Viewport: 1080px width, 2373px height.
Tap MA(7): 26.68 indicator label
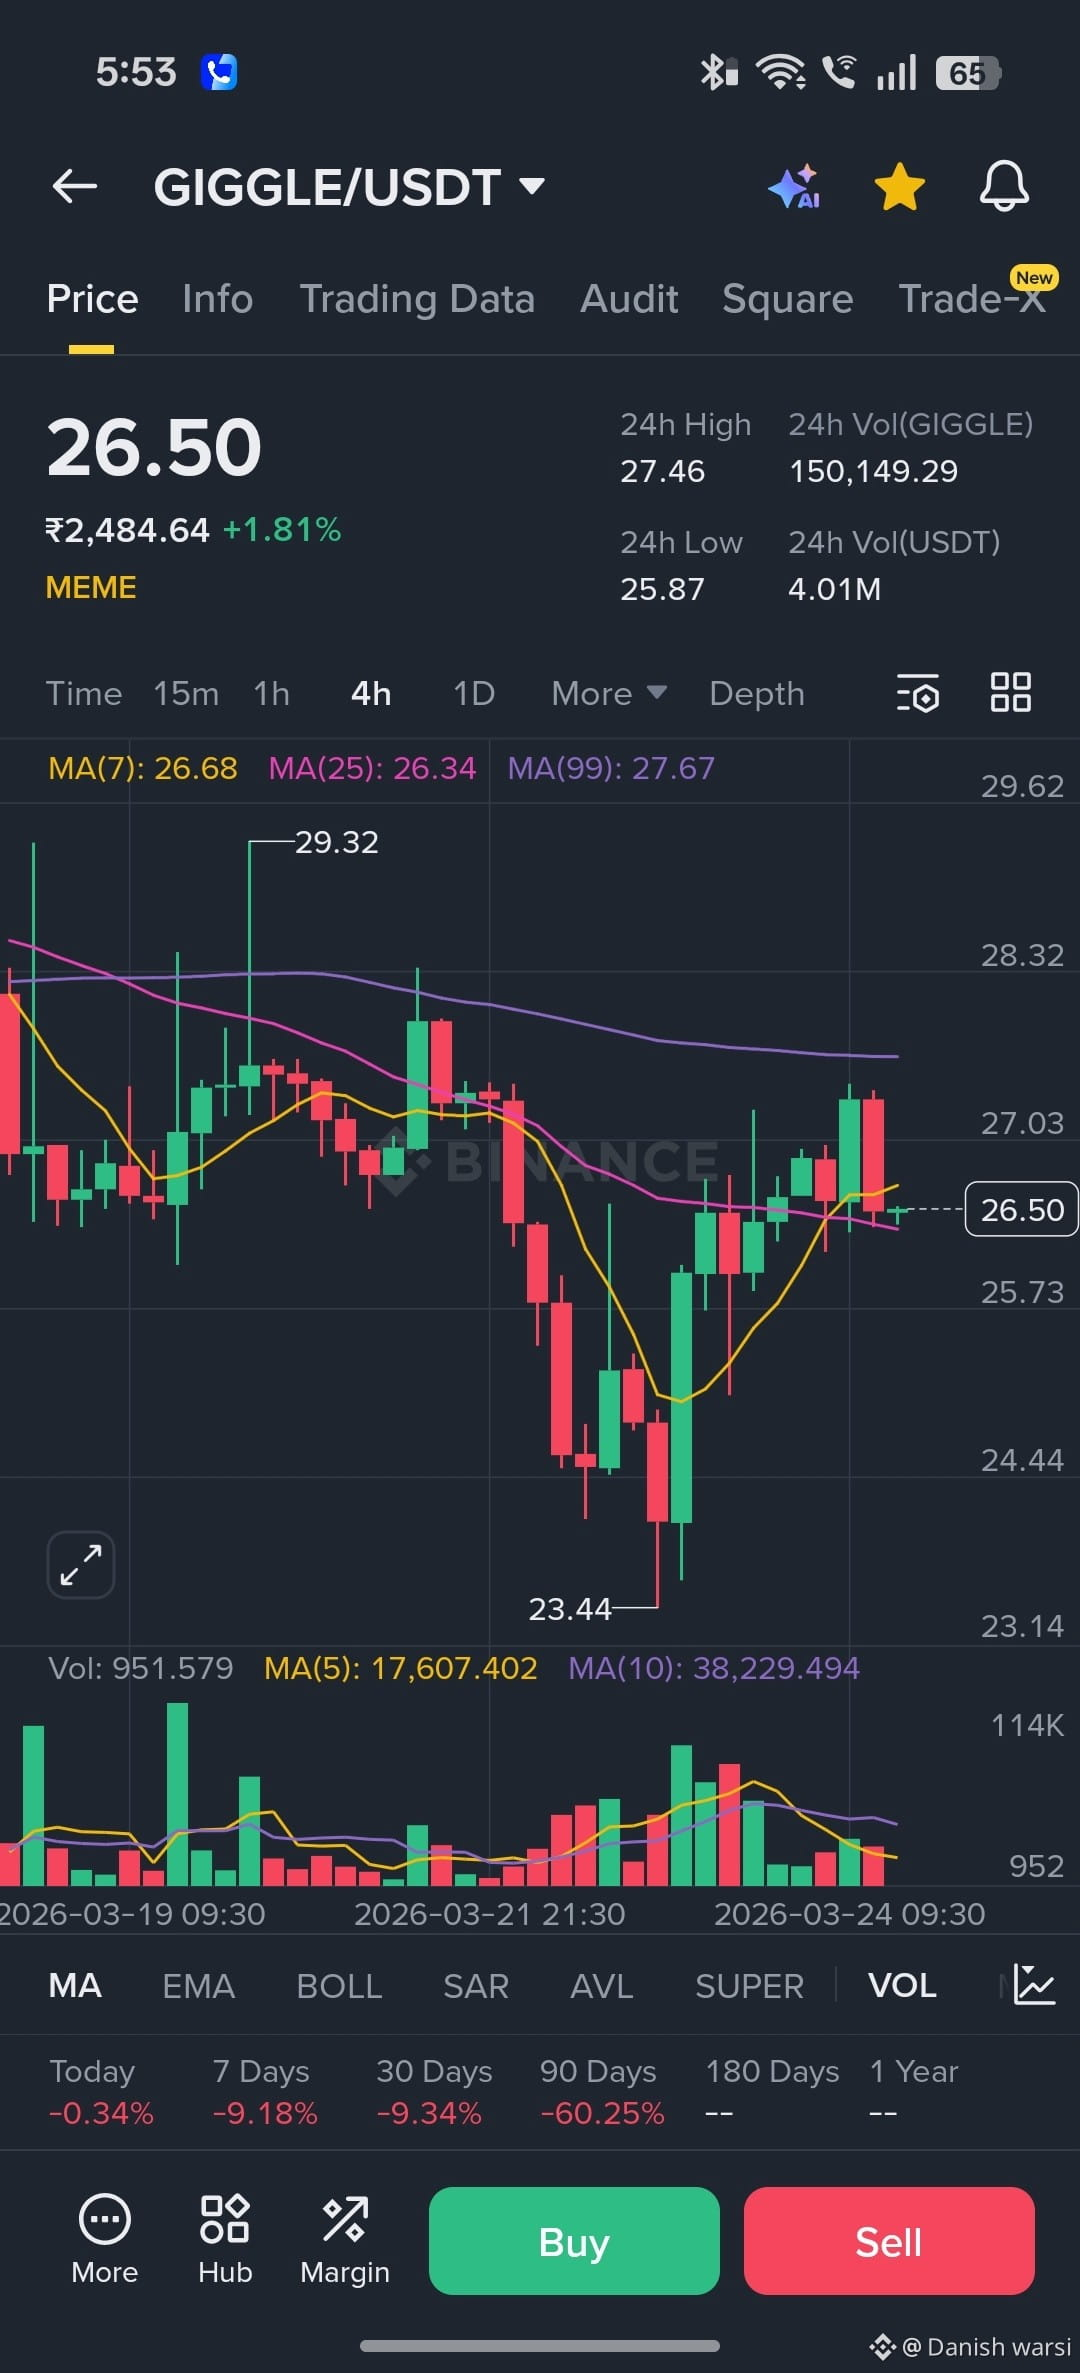143,768
